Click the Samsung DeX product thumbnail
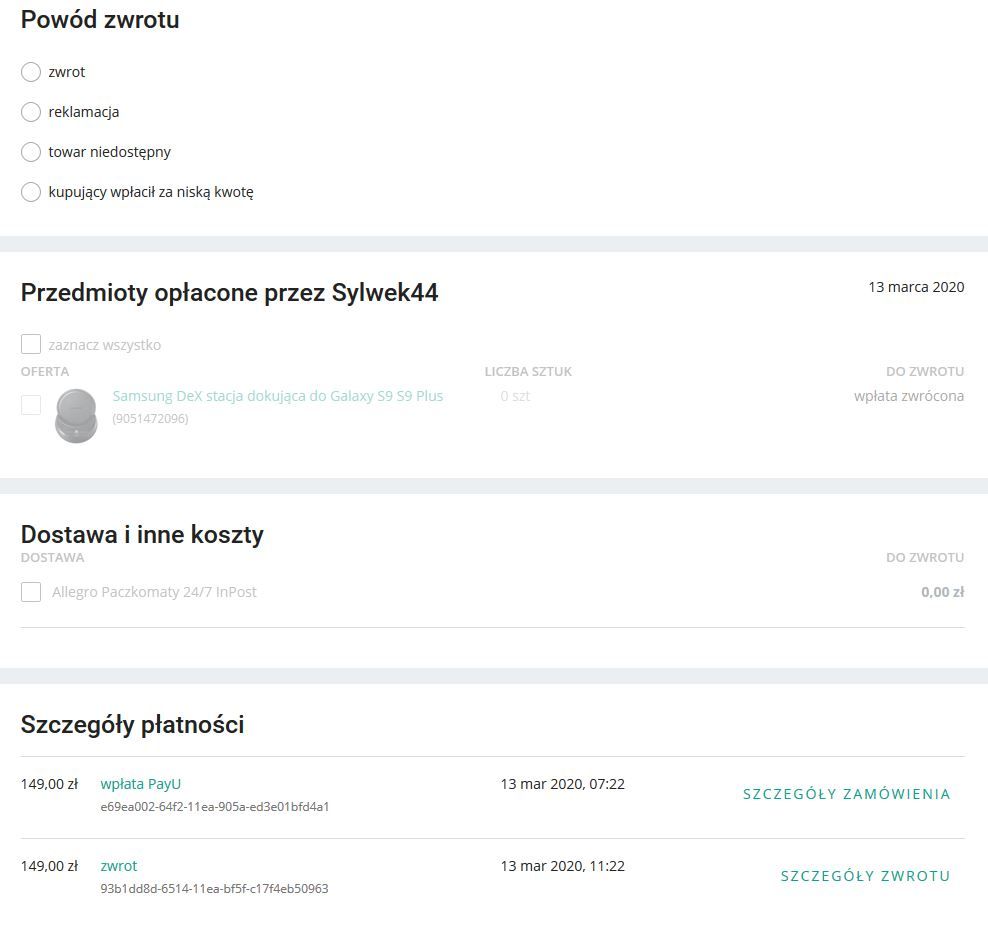988x939 pixels. coord(76,415)
